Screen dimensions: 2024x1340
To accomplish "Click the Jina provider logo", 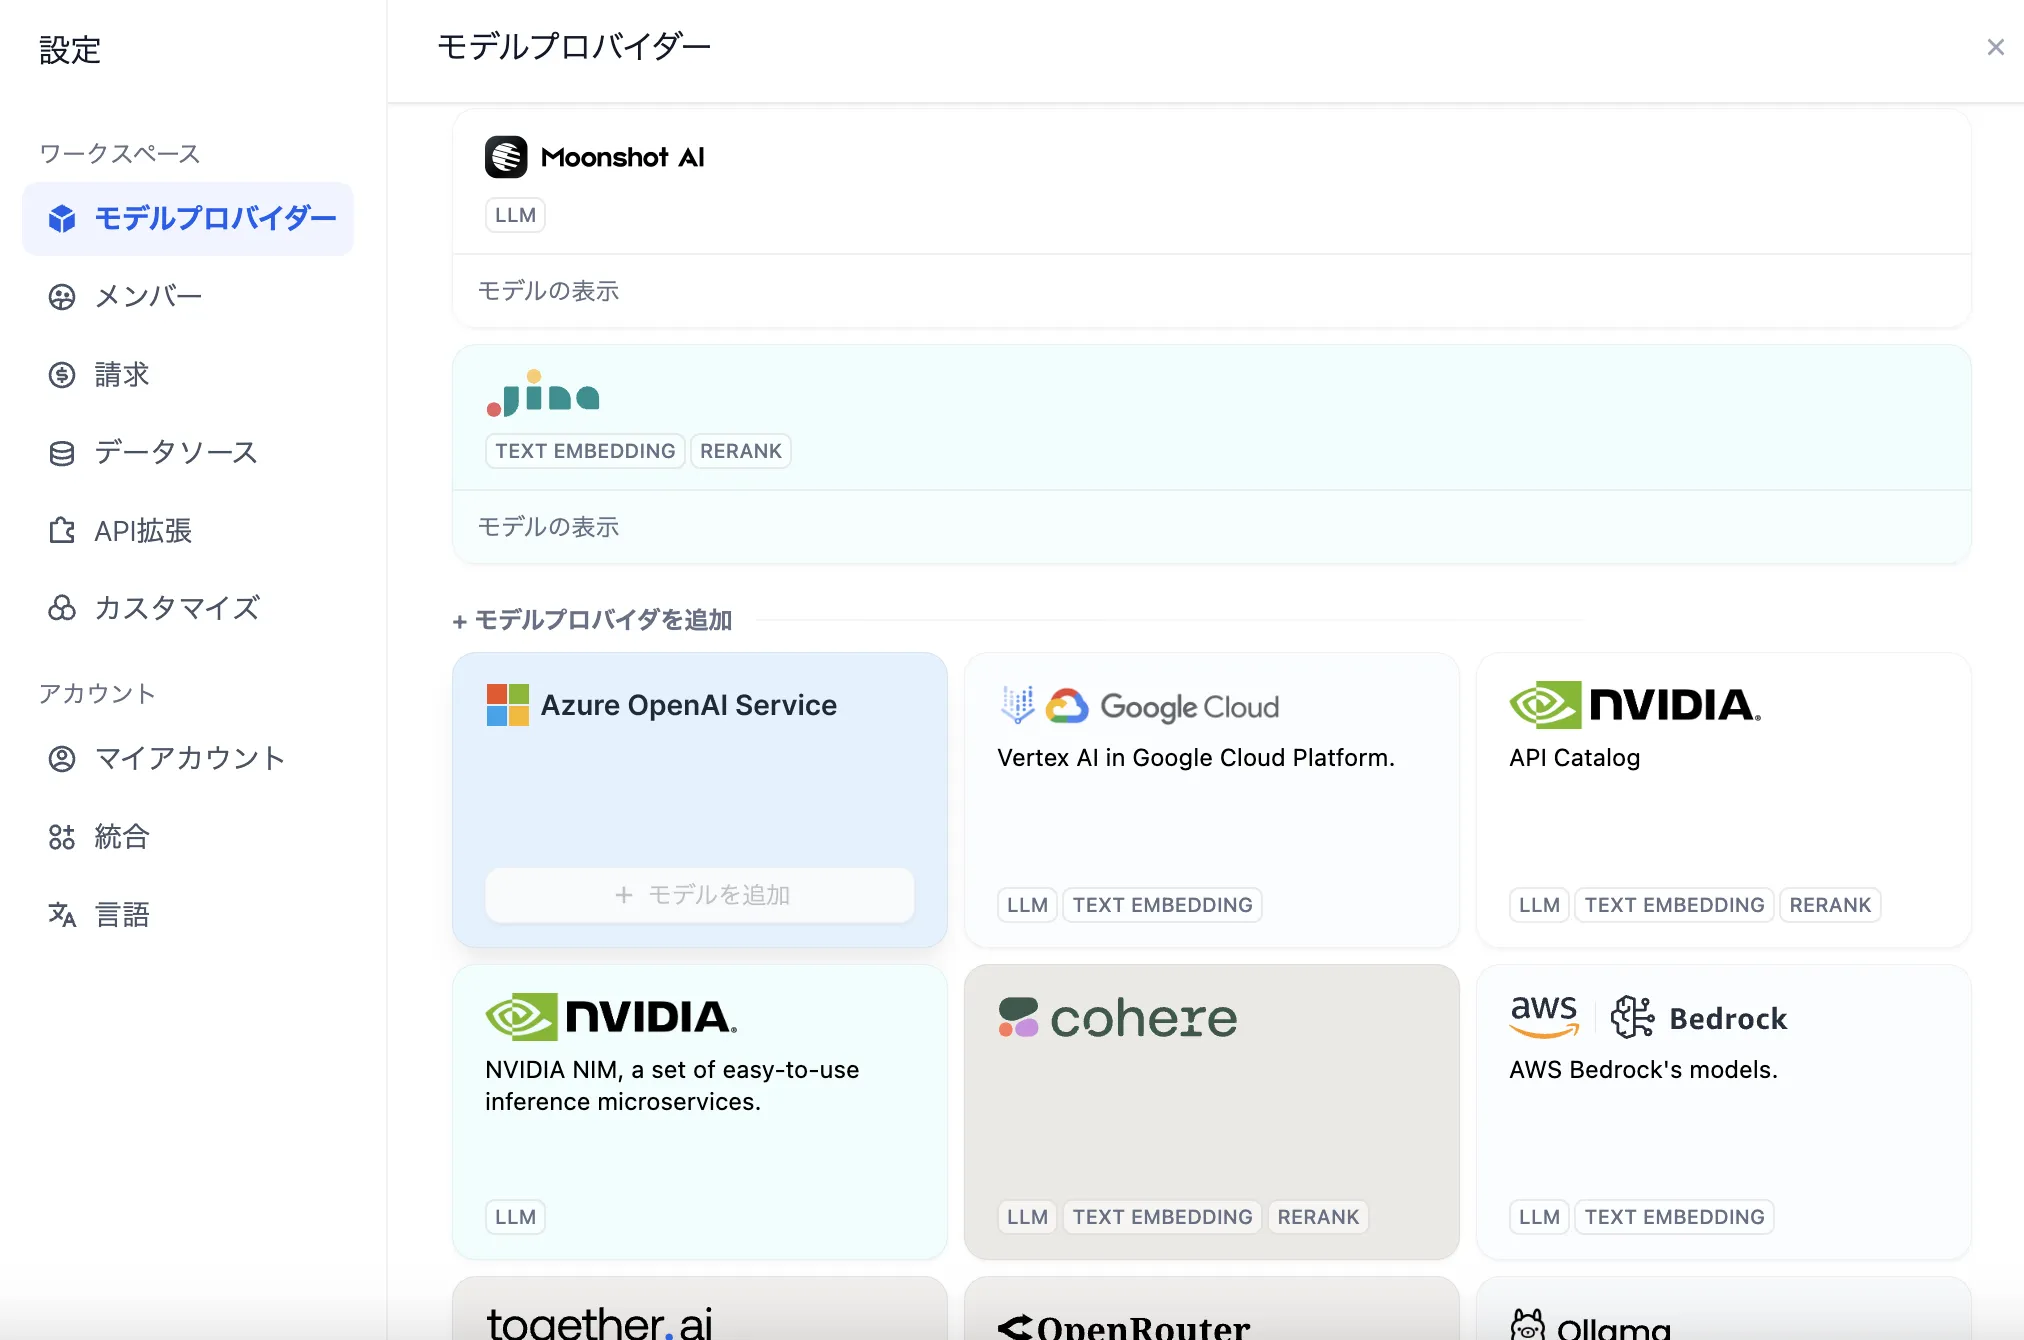I will click(x=543, y=394).
